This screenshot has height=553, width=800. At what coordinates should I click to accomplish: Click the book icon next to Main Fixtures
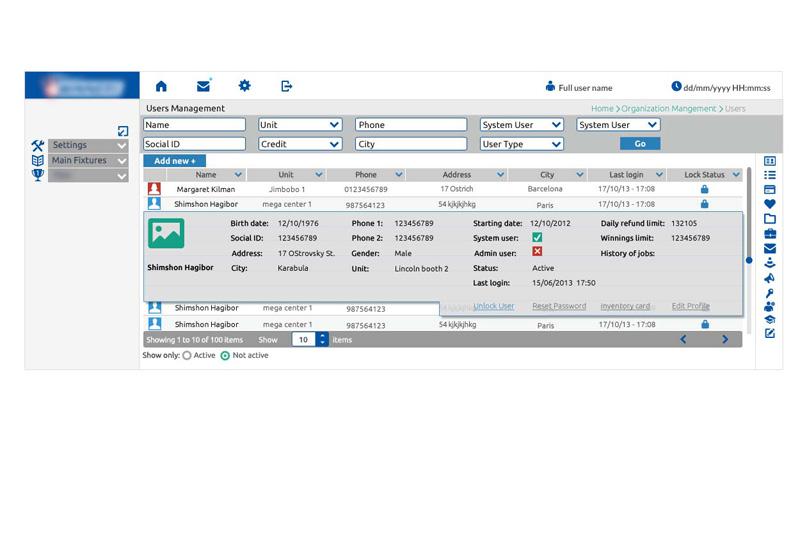38,161
